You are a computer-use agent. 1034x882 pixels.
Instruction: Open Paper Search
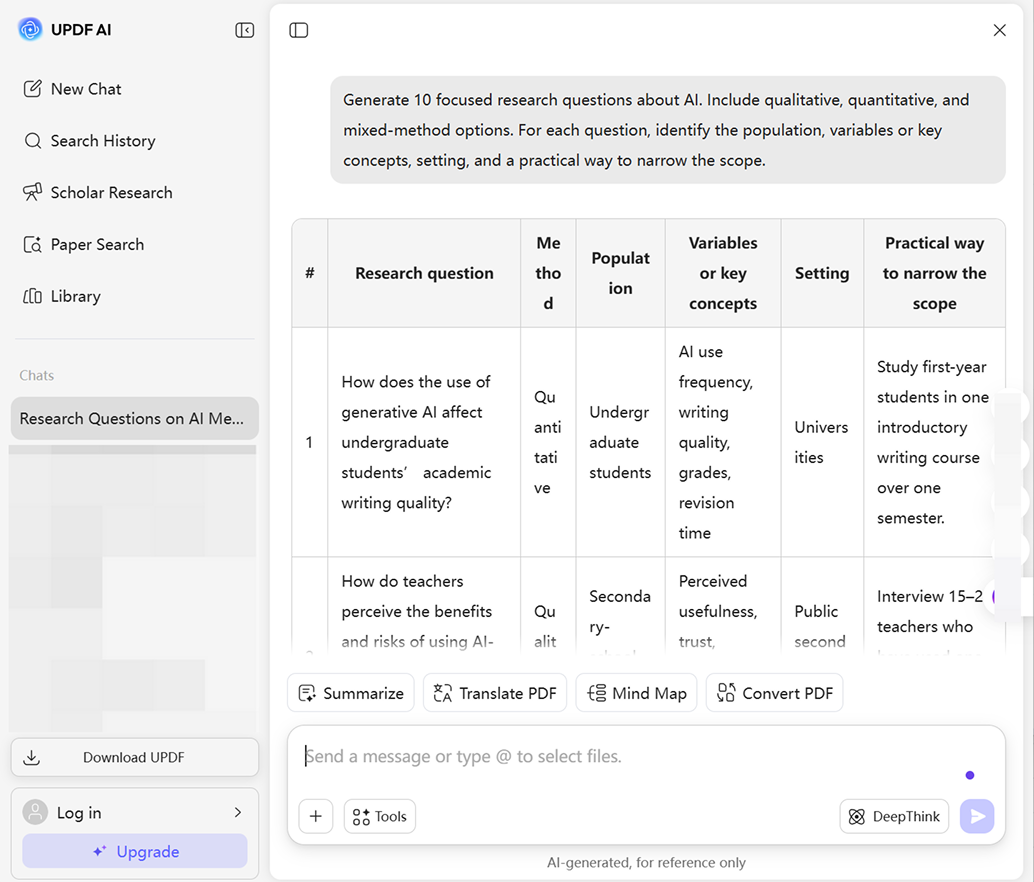point(84,245)
